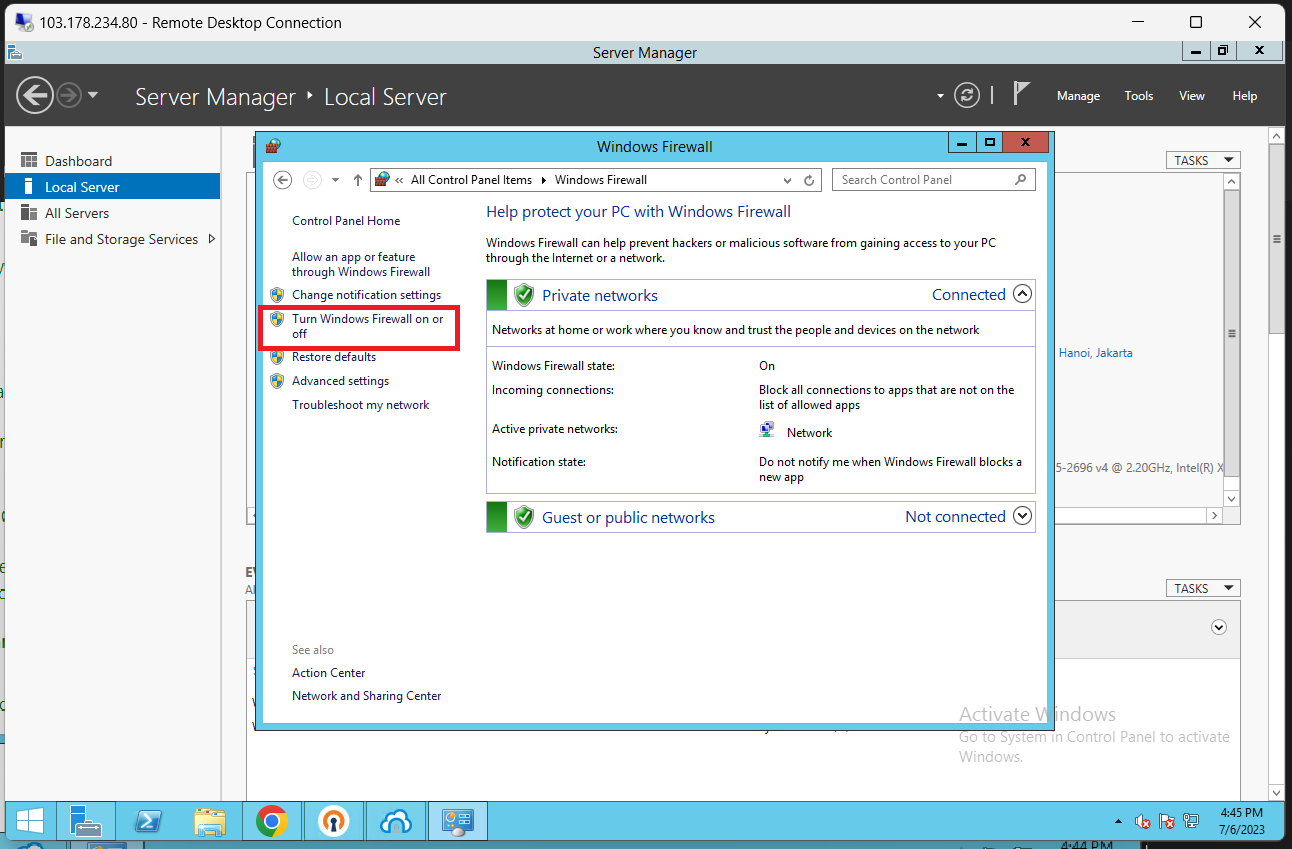Open Advanced settings link
This screenshot has height=849, width=1292.
point(340,381)
